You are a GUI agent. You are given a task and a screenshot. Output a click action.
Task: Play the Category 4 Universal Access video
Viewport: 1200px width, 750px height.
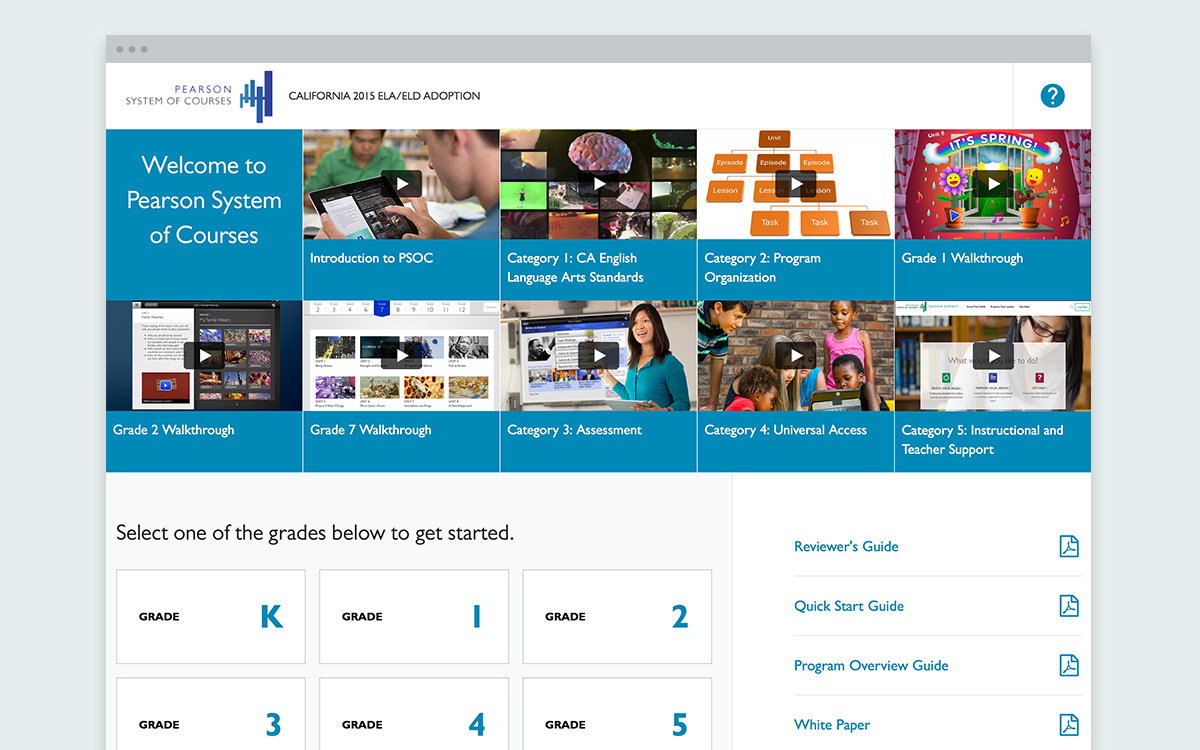pos(795,356)
